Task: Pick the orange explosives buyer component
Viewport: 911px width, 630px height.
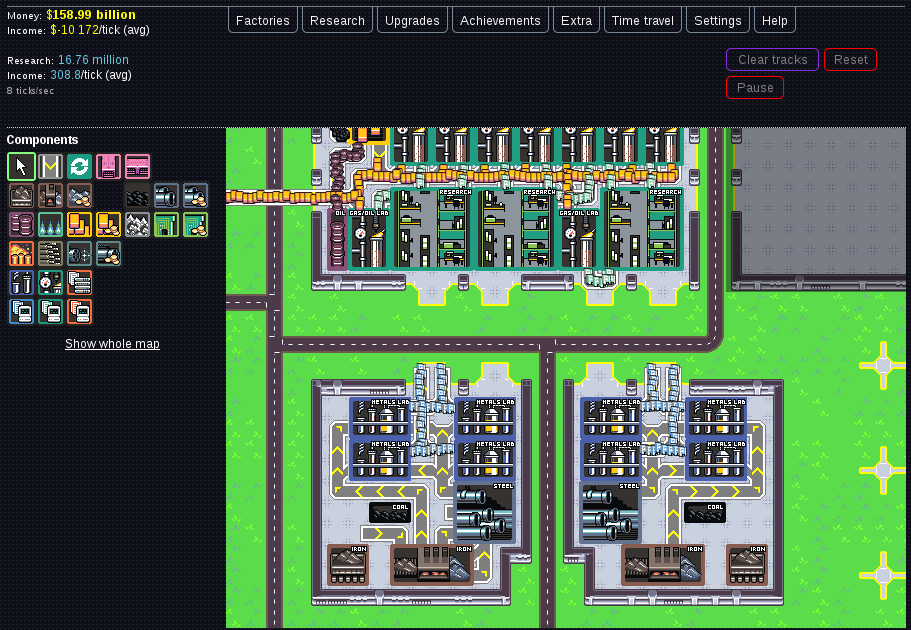Action: tap(21, 254)
